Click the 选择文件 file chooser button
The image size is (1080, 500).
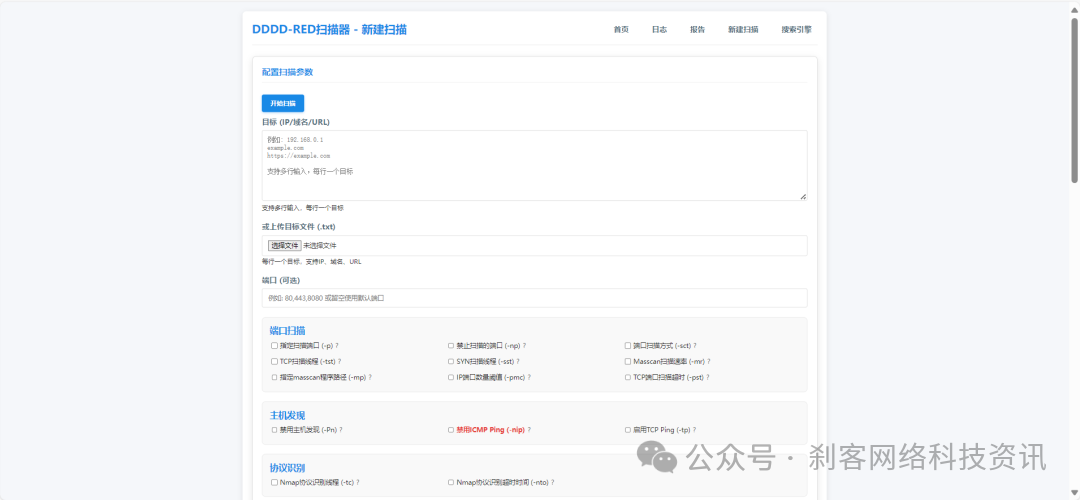tap(284, 245)
